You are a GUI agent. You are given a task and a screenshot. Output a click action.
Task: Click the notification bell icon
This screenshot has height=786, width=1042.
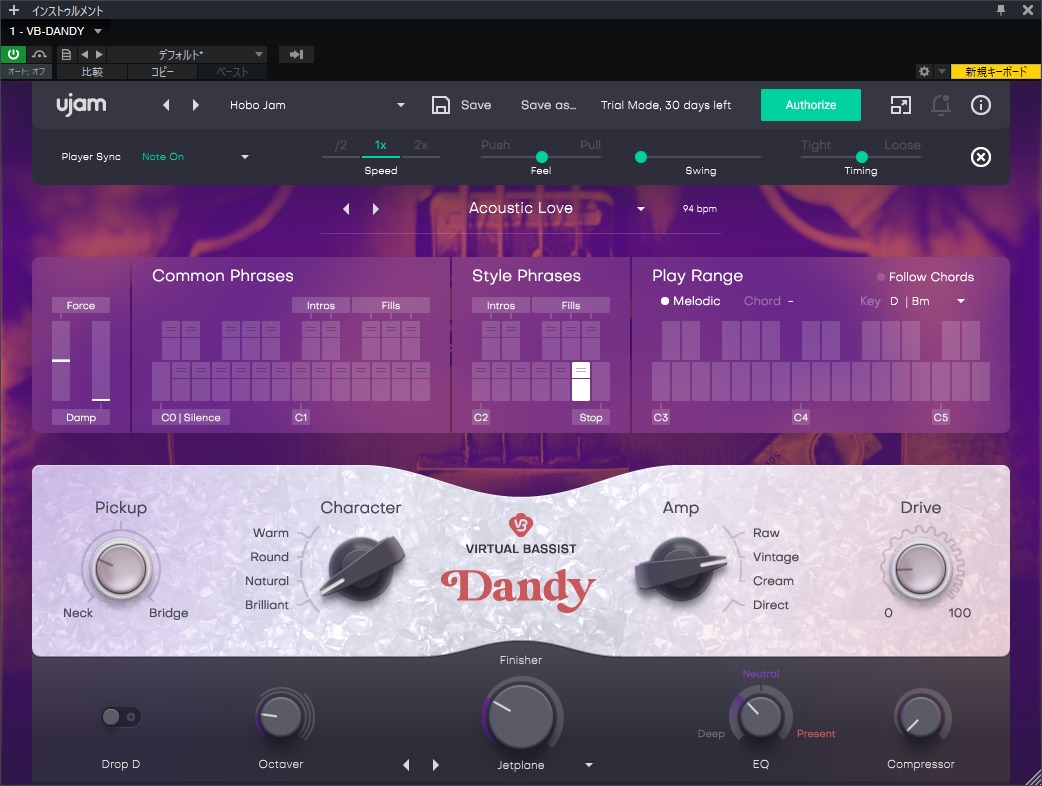[940, 105]
